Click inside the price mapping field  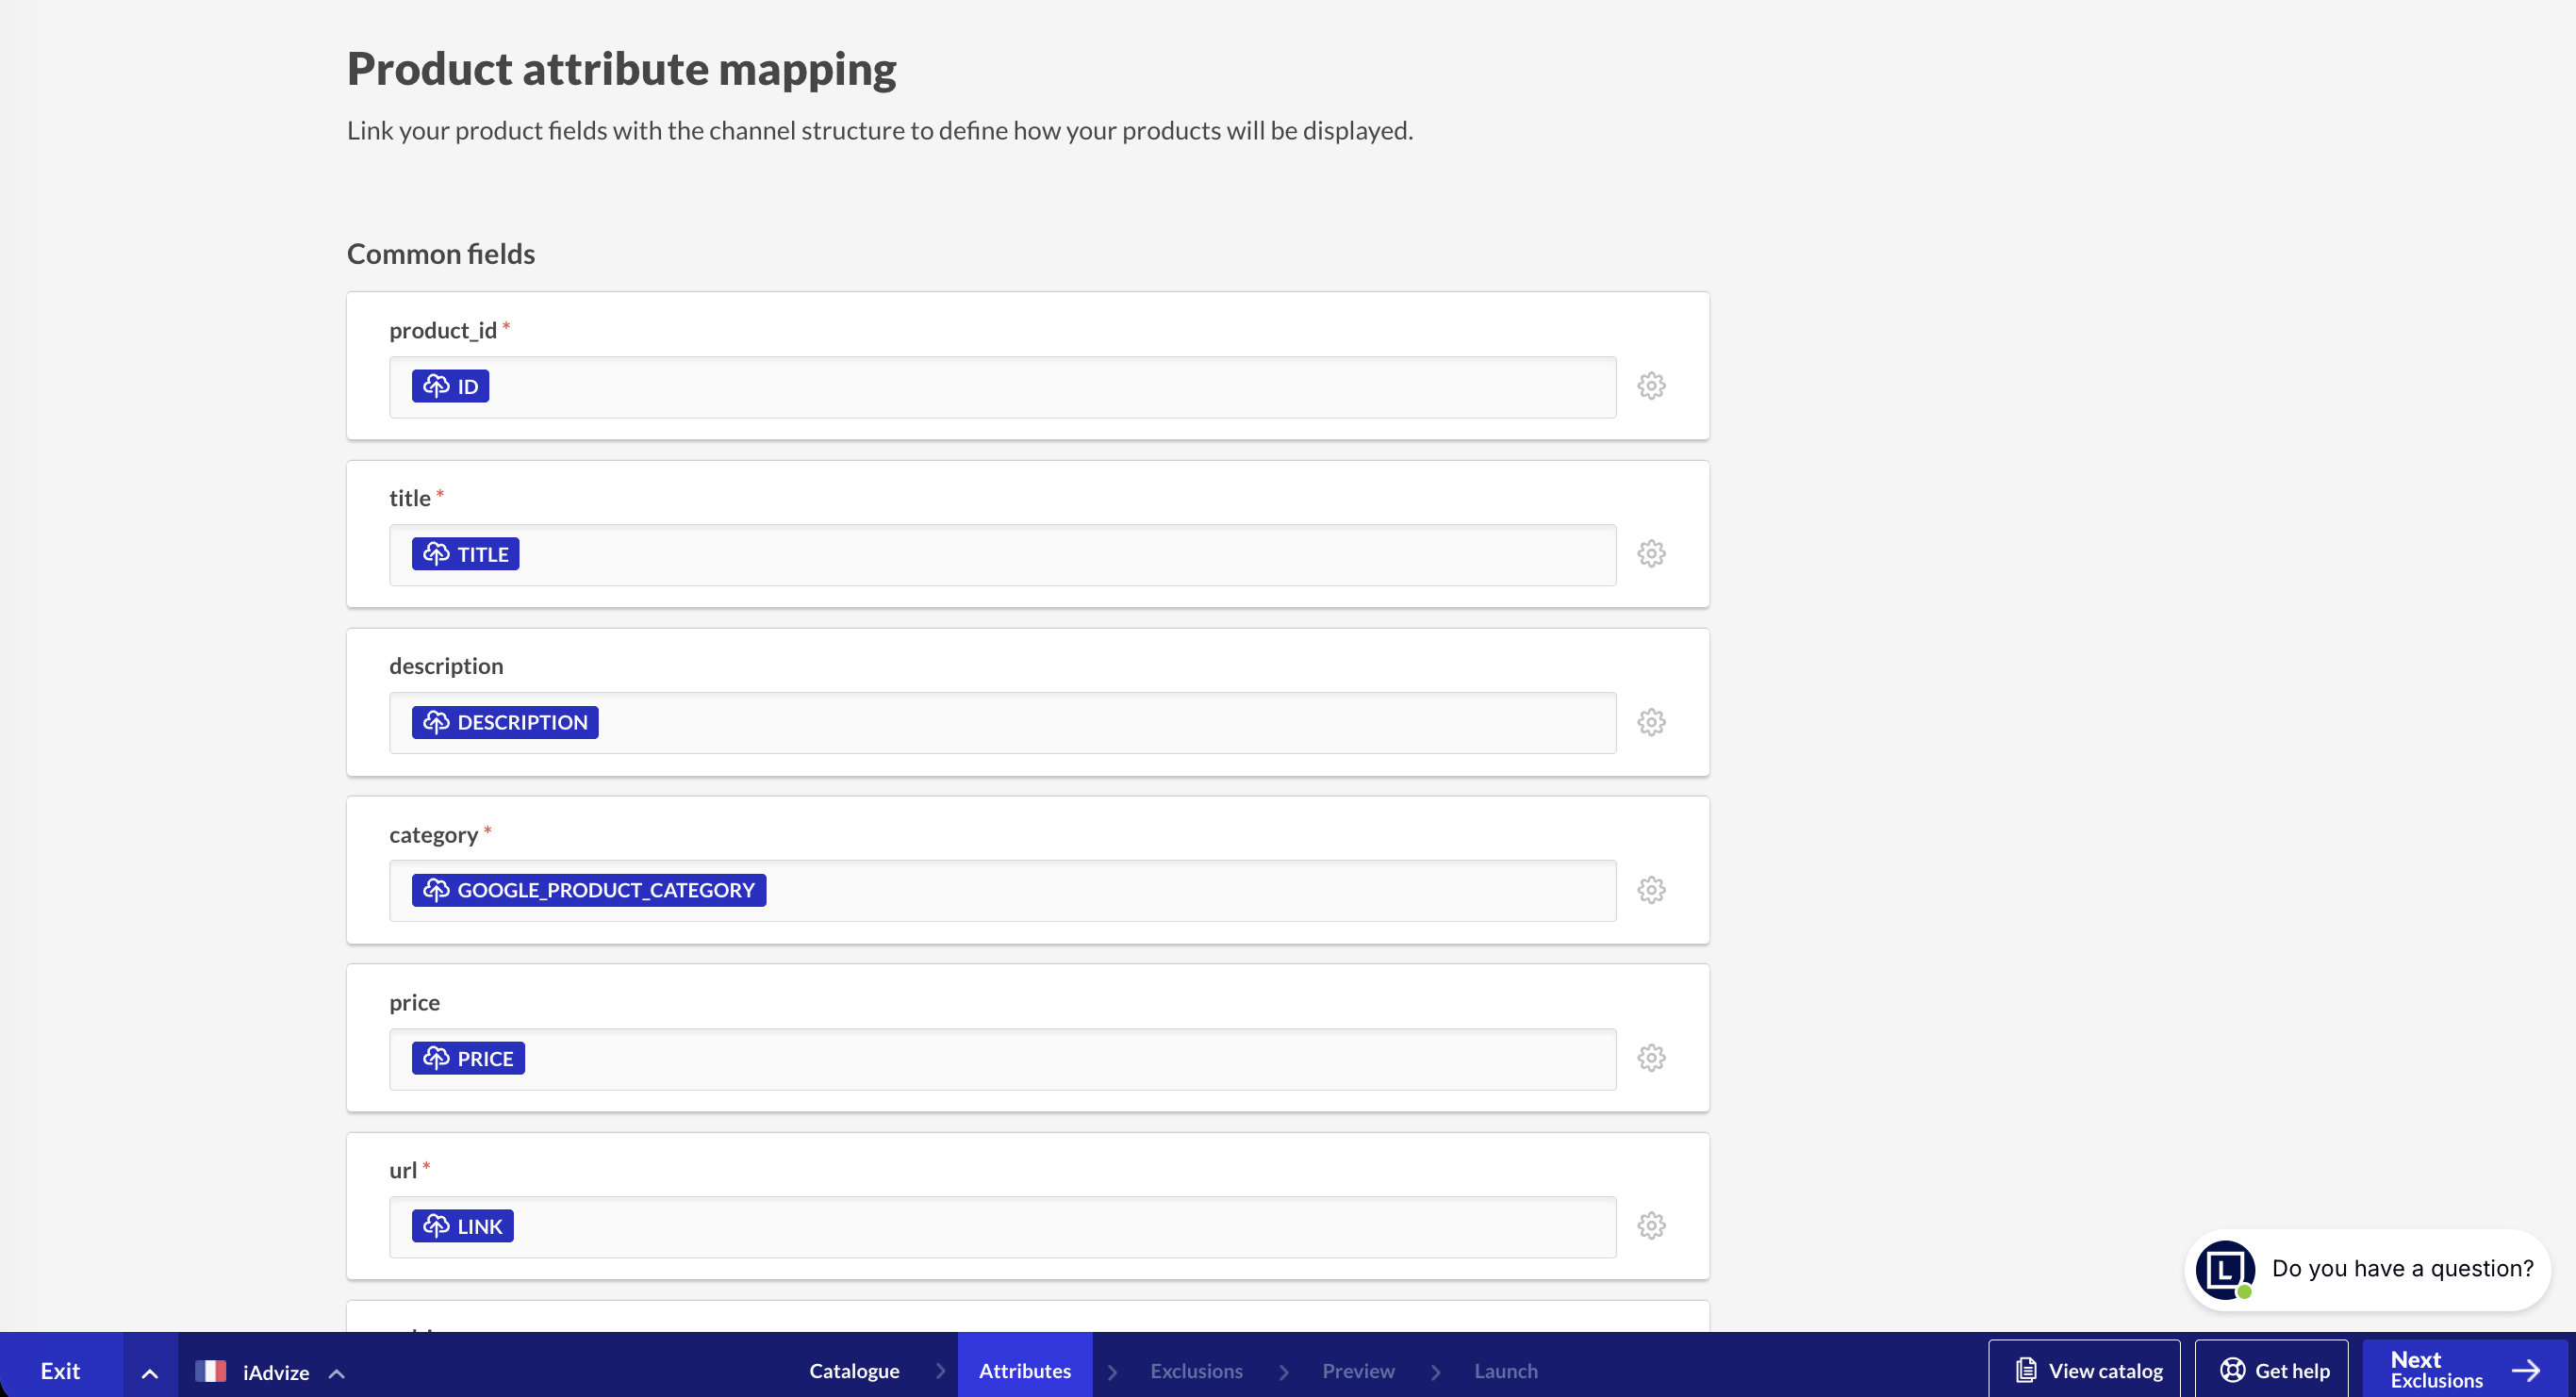click(x=1000, y=1059)
